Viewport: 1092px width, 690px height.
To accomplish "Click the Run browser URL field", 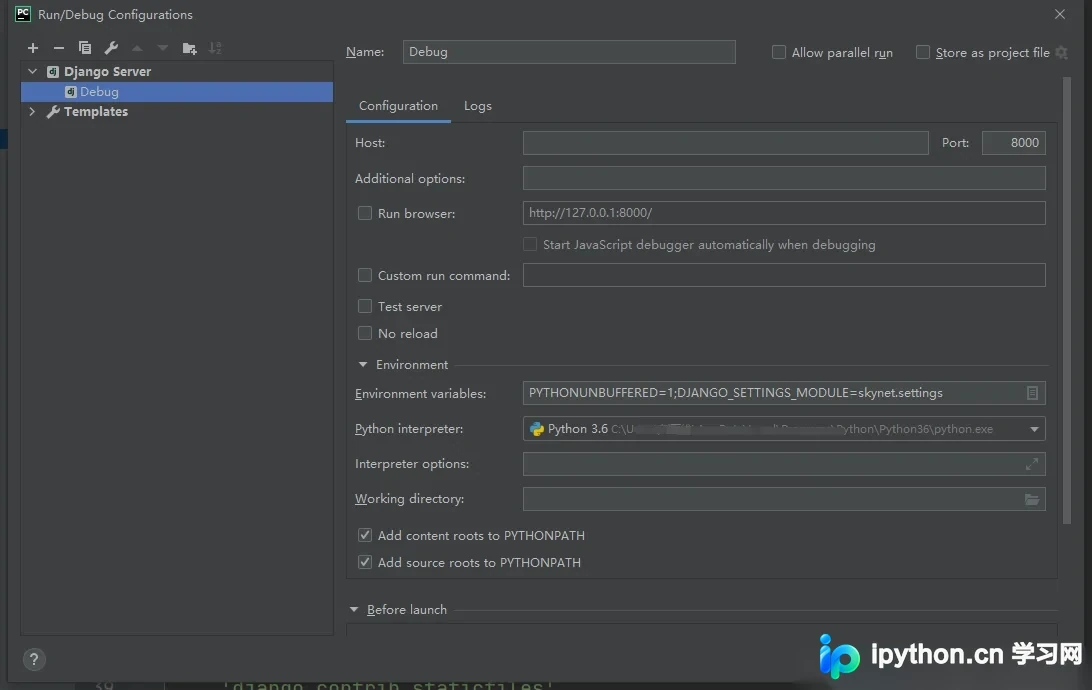I will click(784, 213).
